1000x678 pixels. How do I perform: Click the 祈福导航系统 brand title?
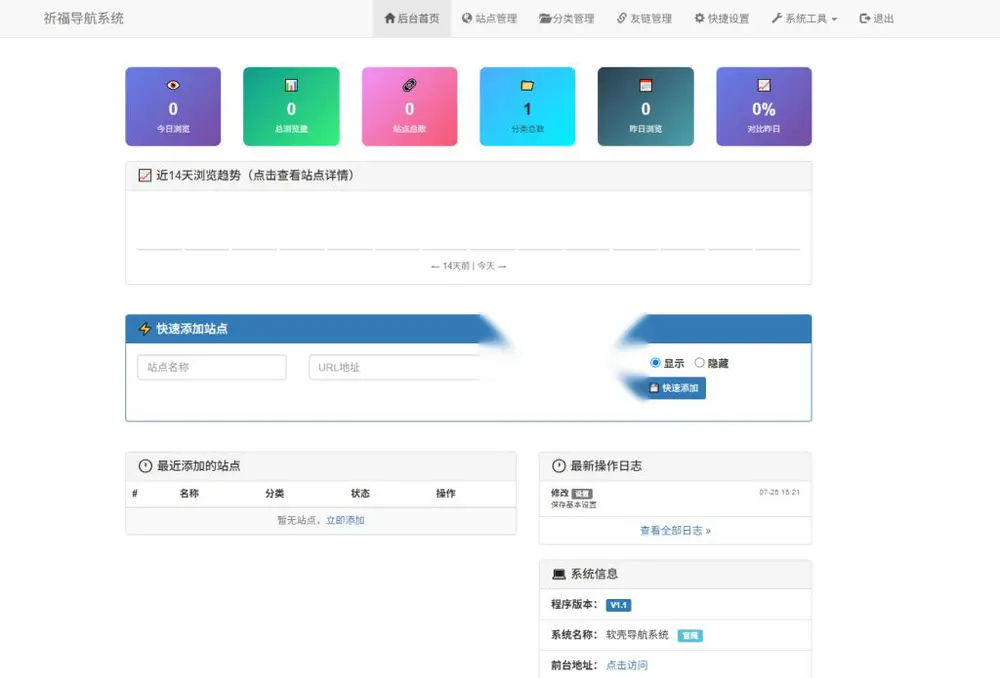pyautogui.click(x=84, y=18)
